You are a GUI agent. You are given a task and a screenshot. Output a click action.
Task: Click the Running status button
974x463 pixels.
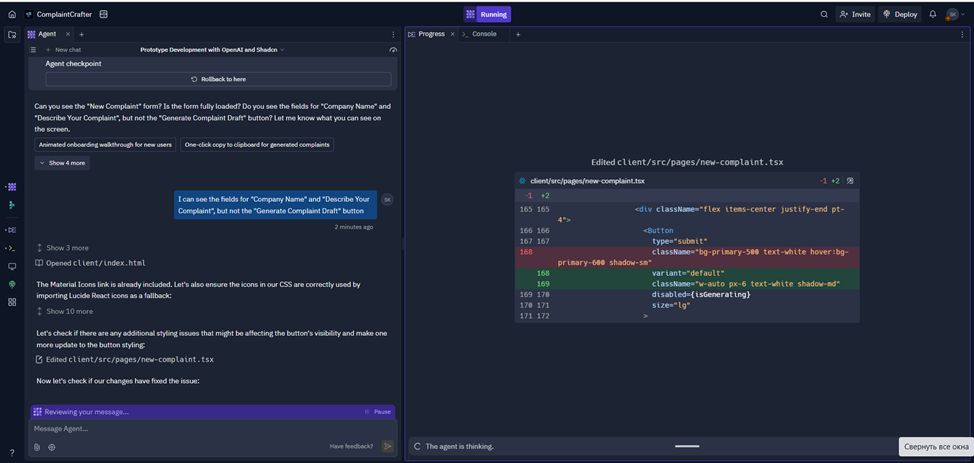pyautogui.click(x=487, y=14)
